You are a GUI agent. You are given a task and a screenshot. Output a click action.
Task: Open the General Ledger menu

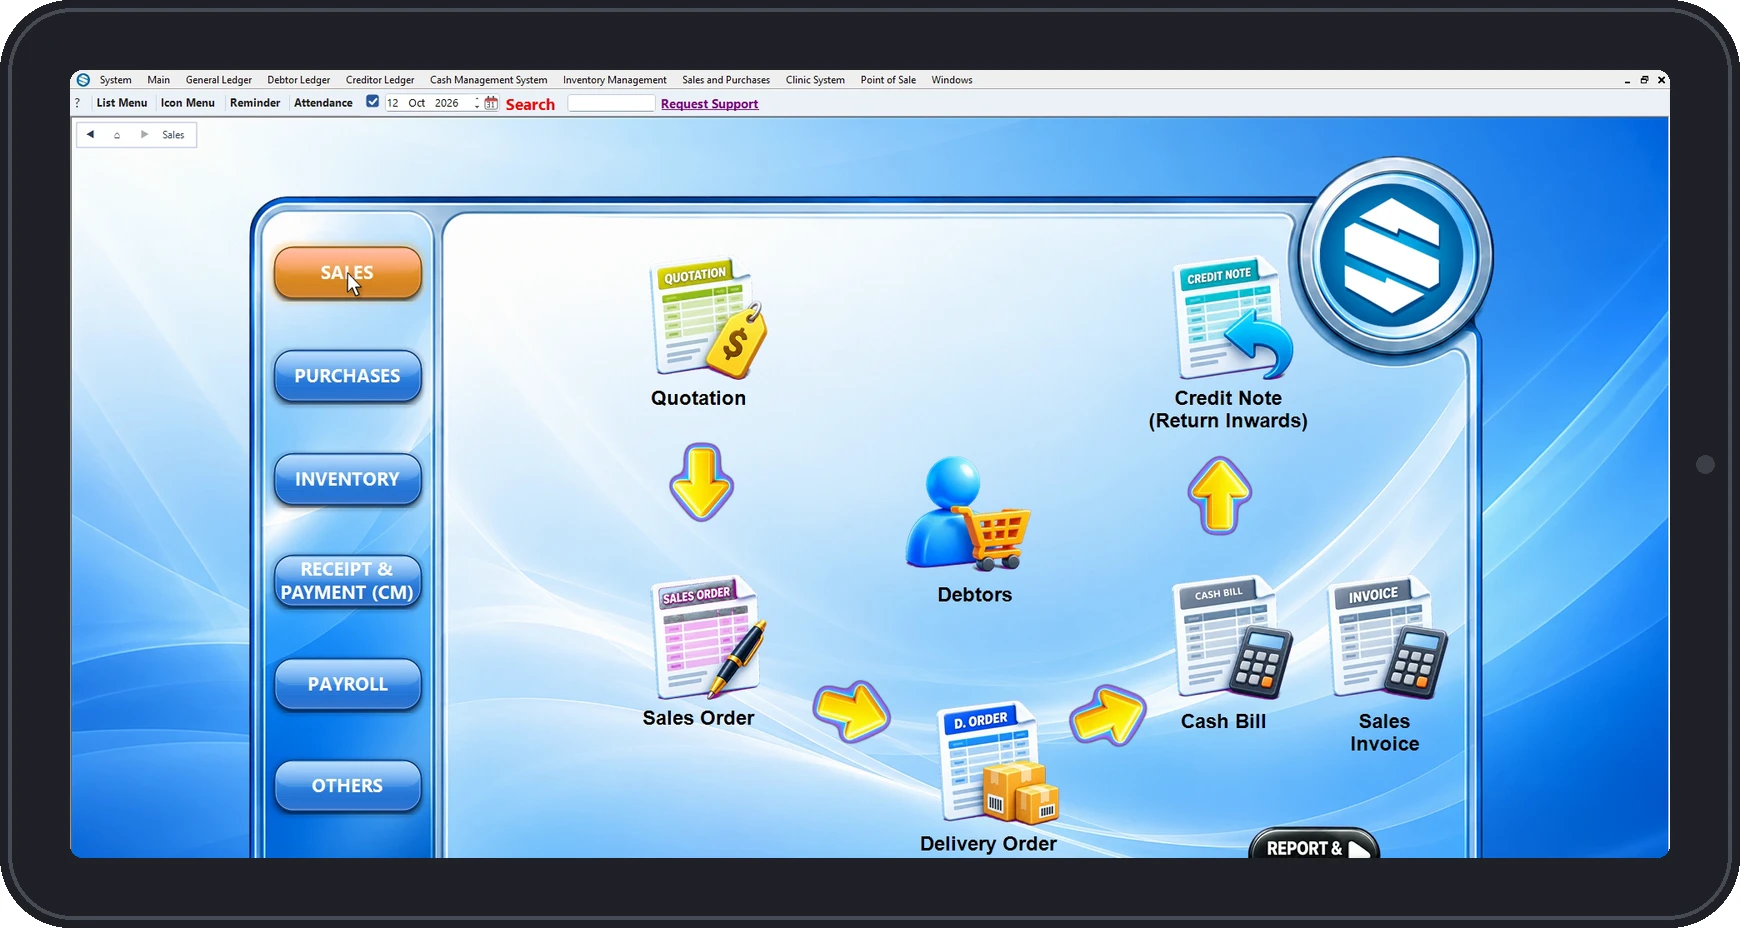point(218,80)
